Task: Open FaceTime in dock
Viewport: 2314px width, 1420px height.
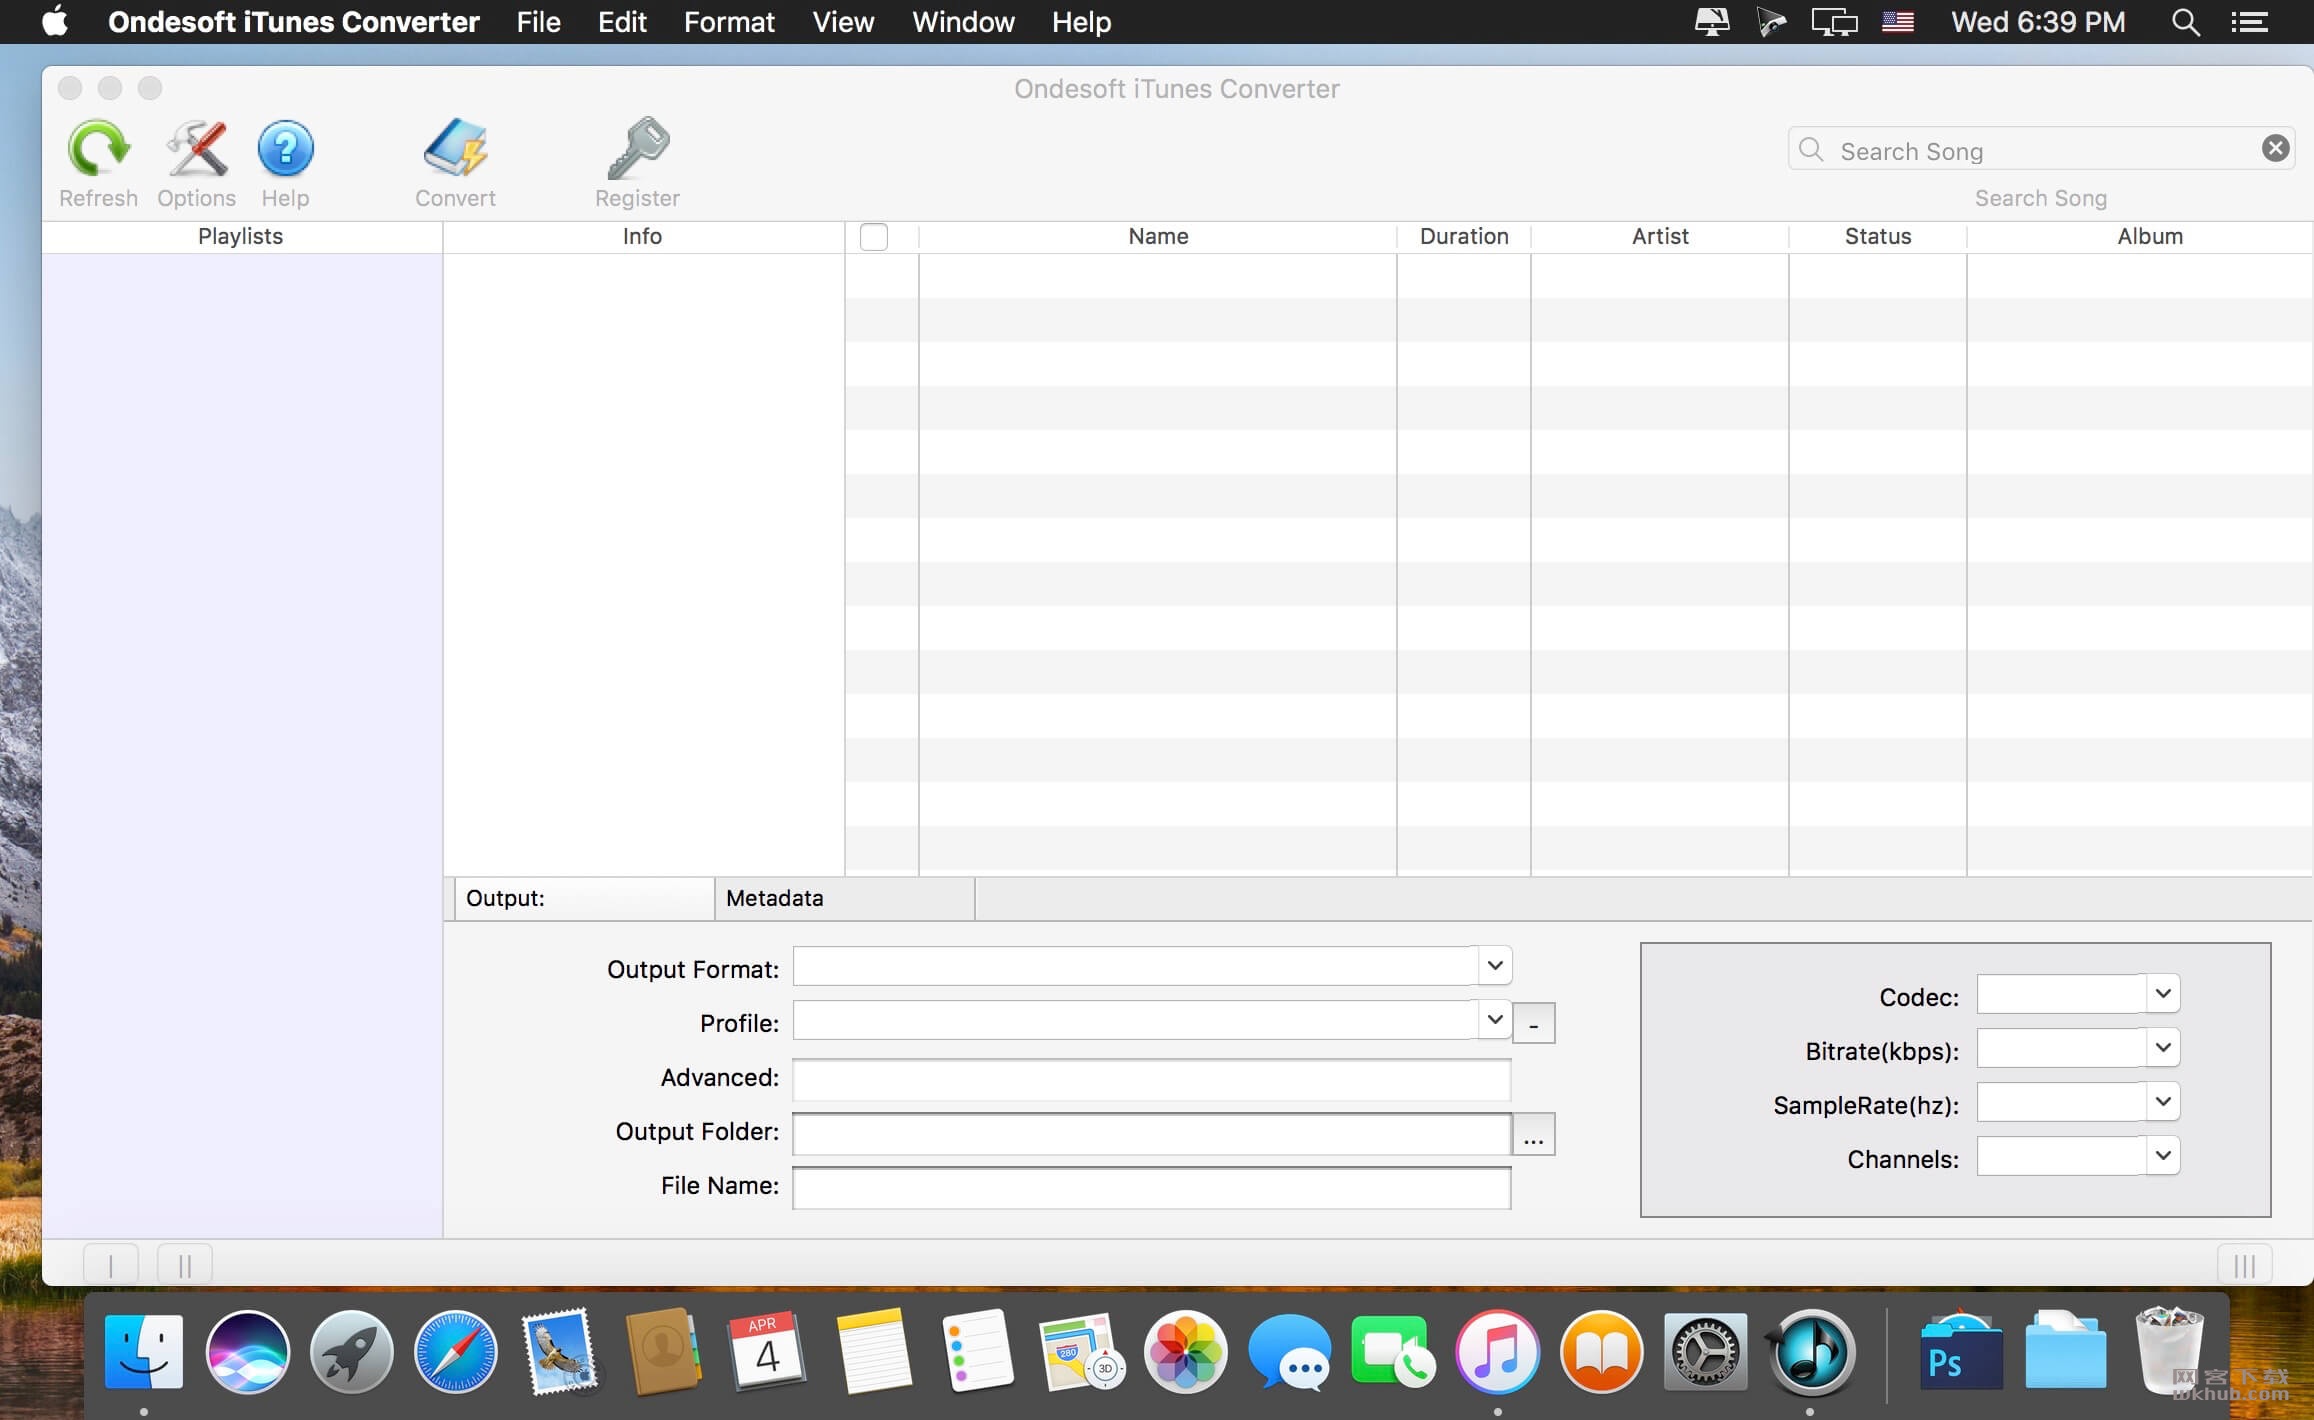Action: tap(1392, 1352)
